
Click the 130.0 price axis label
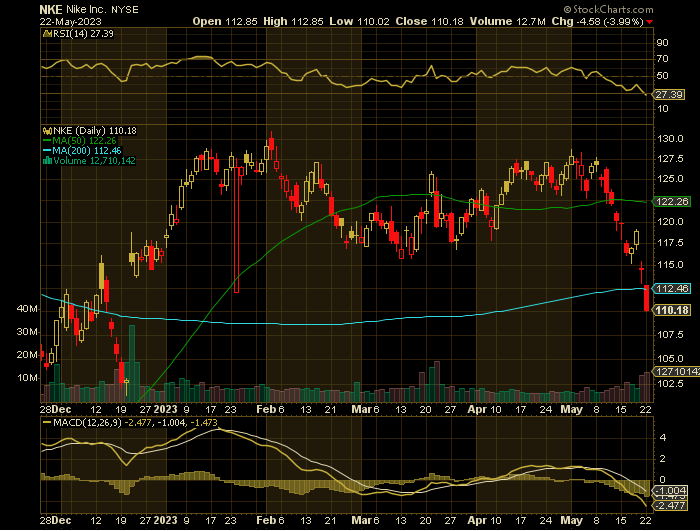(670, 139)
